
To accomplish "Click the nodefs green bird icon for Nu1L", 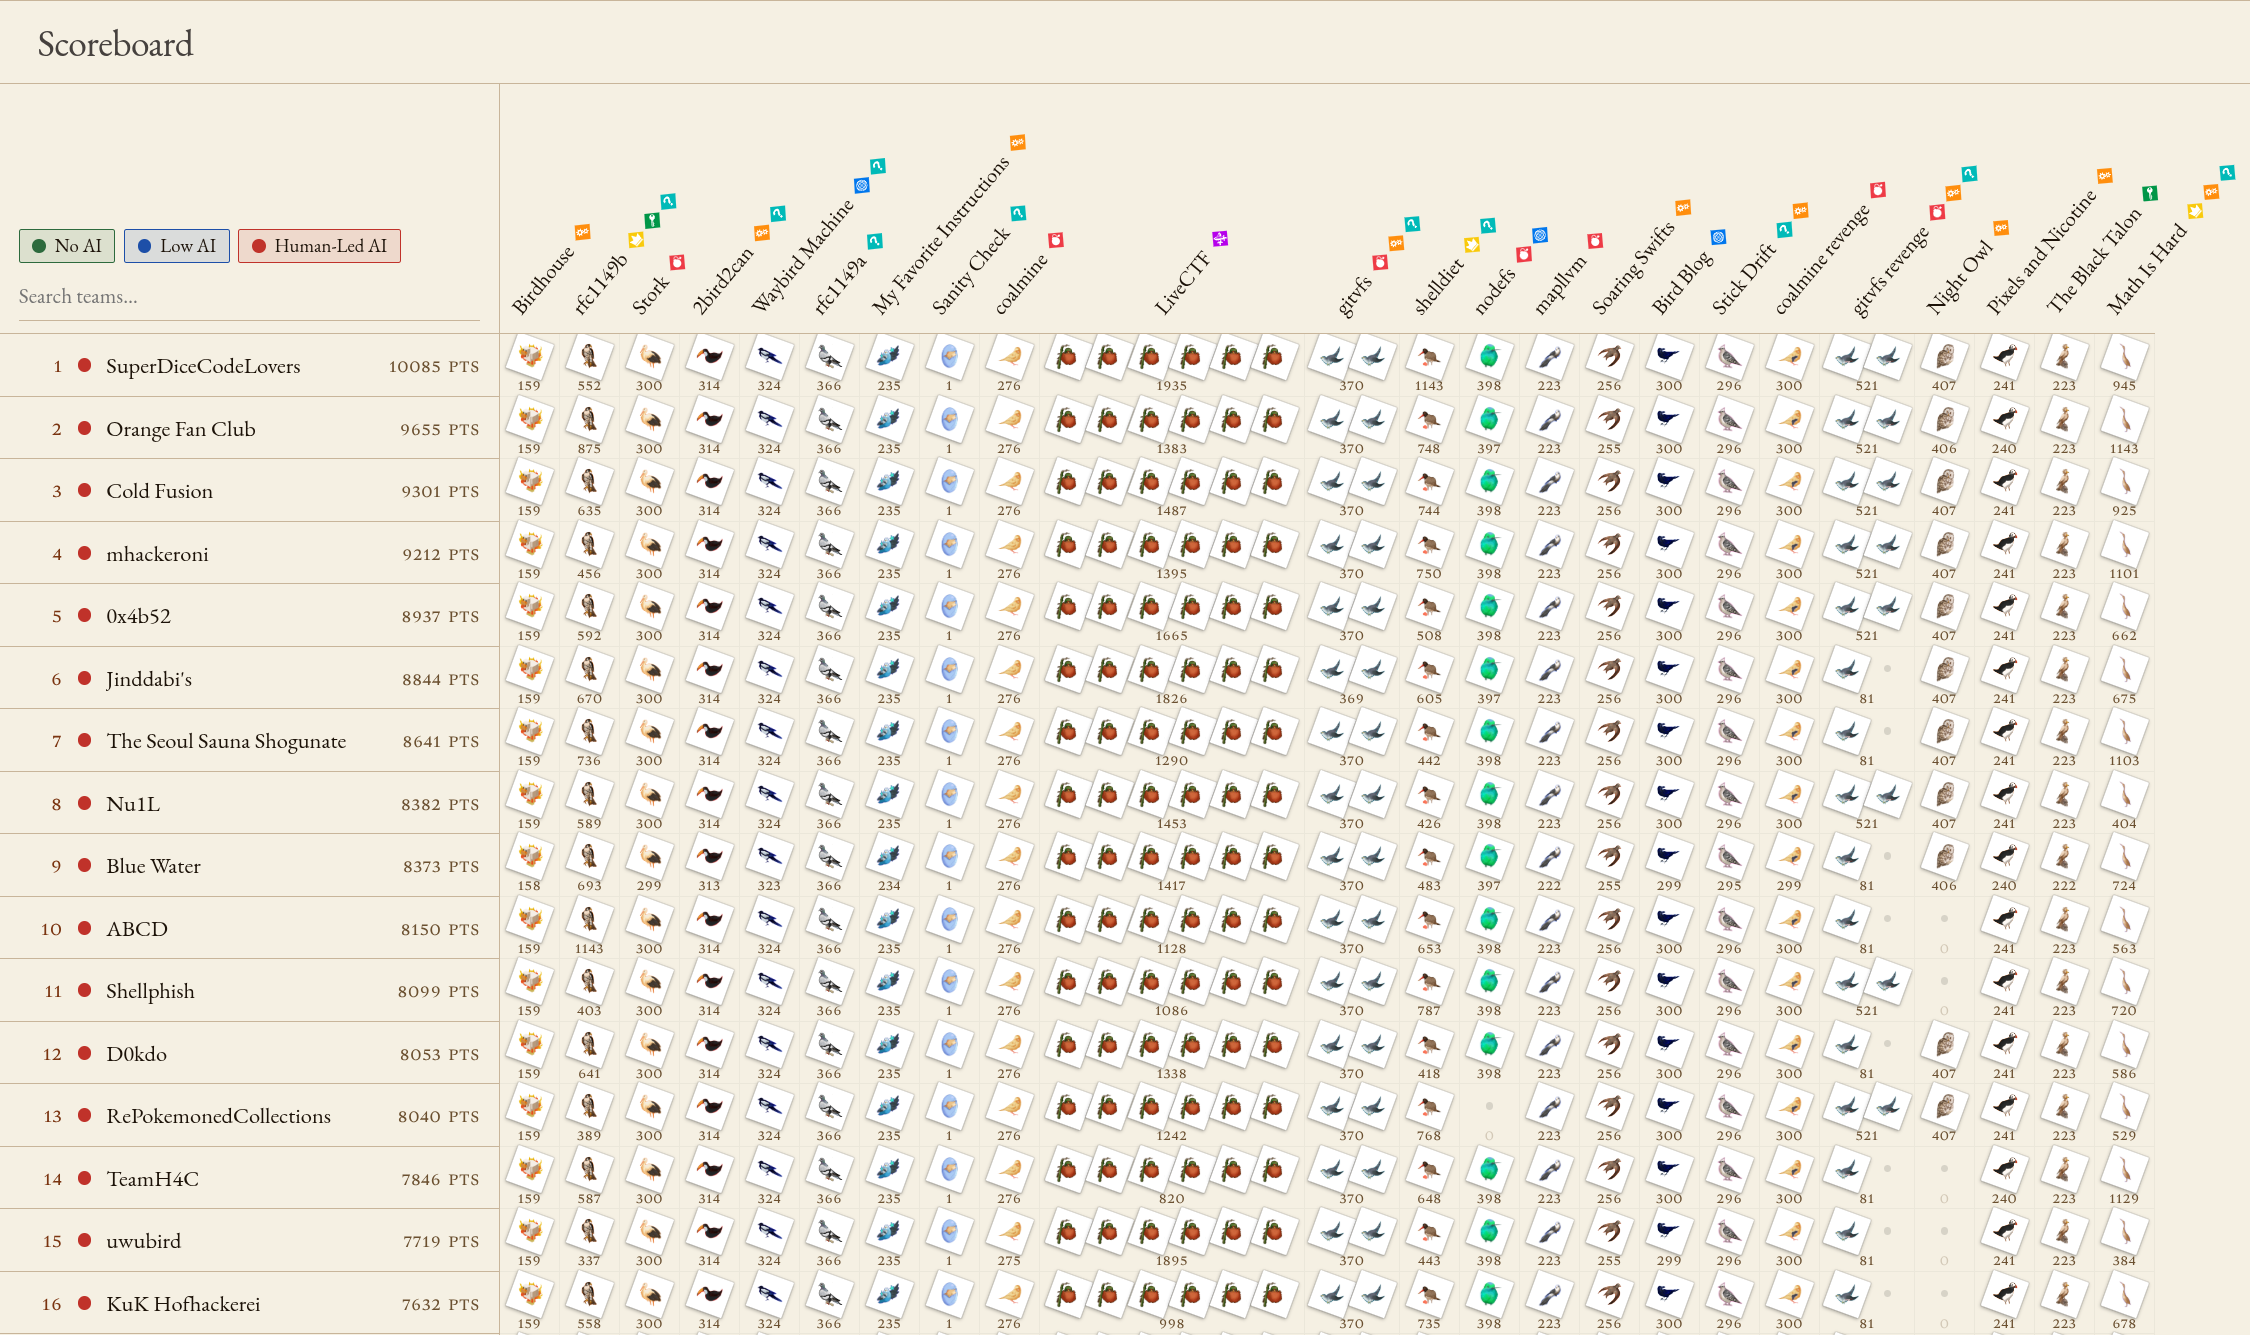I will coord(1489,795).
